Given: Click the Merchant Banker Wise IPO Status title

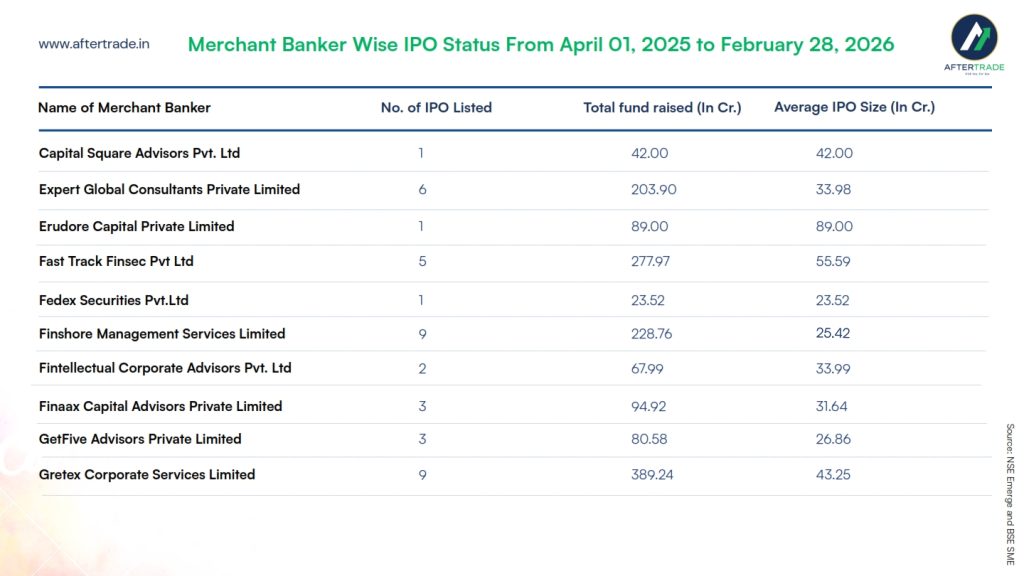Looking at the screenshot, I should click(541, 45).
